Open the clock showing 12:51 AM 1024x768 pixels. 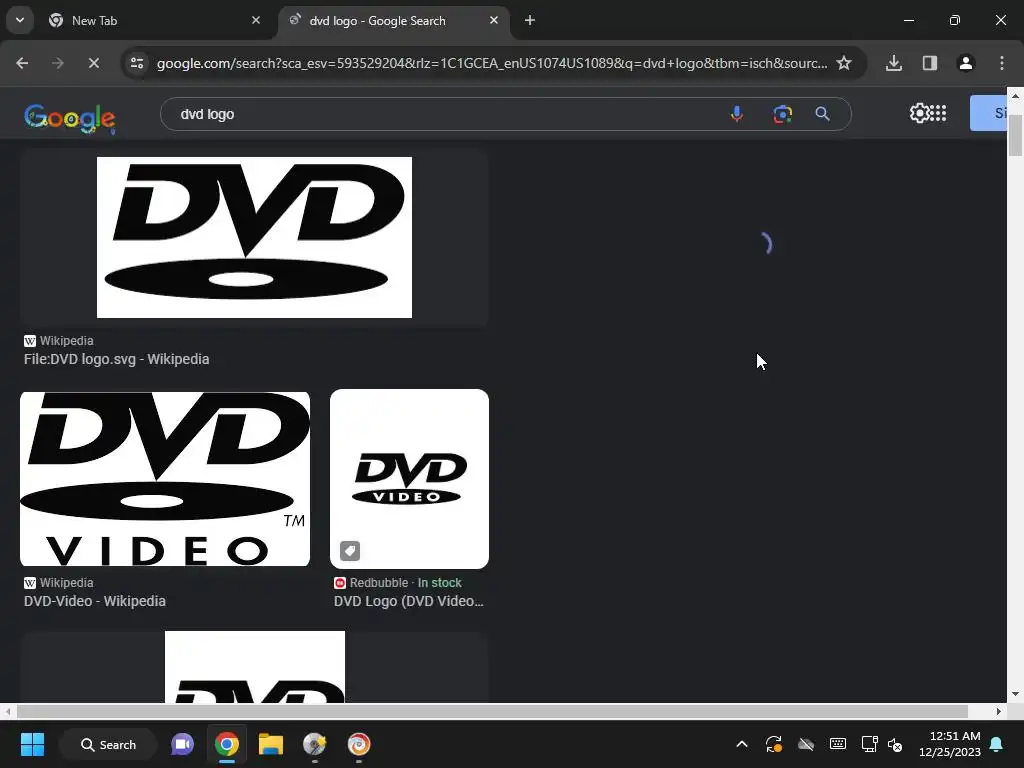[x=950, y=744]
